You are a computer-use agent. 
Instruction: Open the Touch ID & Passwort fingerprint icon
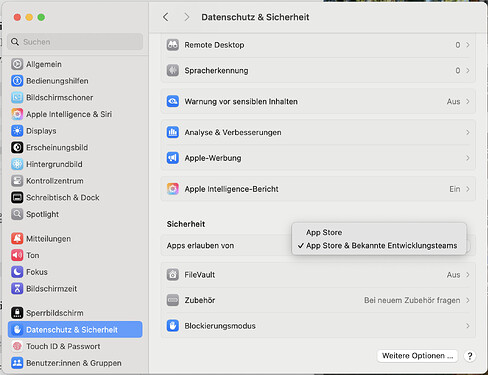[x=17, y=346]
